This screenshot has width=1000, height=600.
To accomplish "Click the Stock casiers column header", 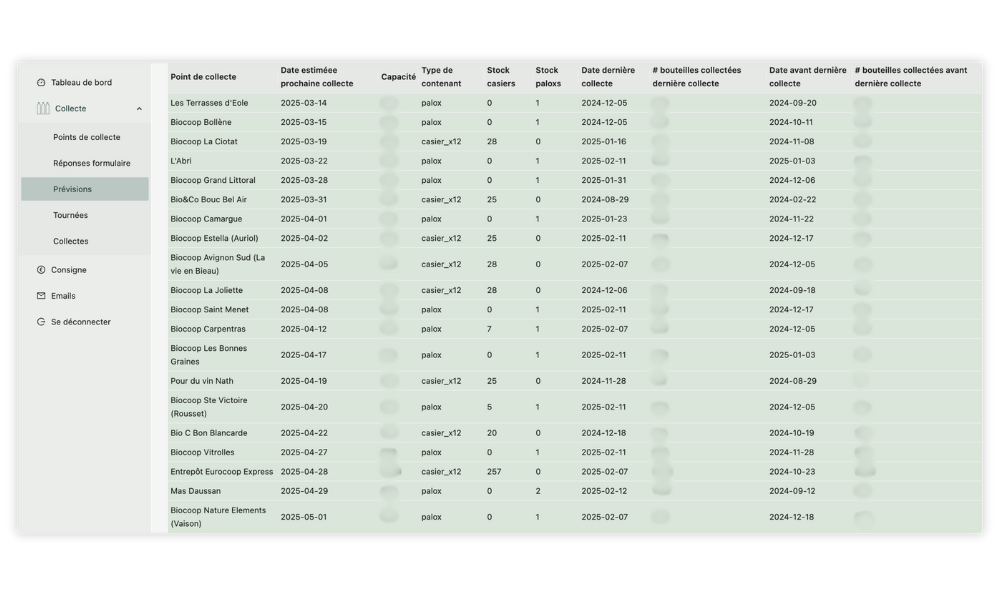I will [x=501, y=77].
